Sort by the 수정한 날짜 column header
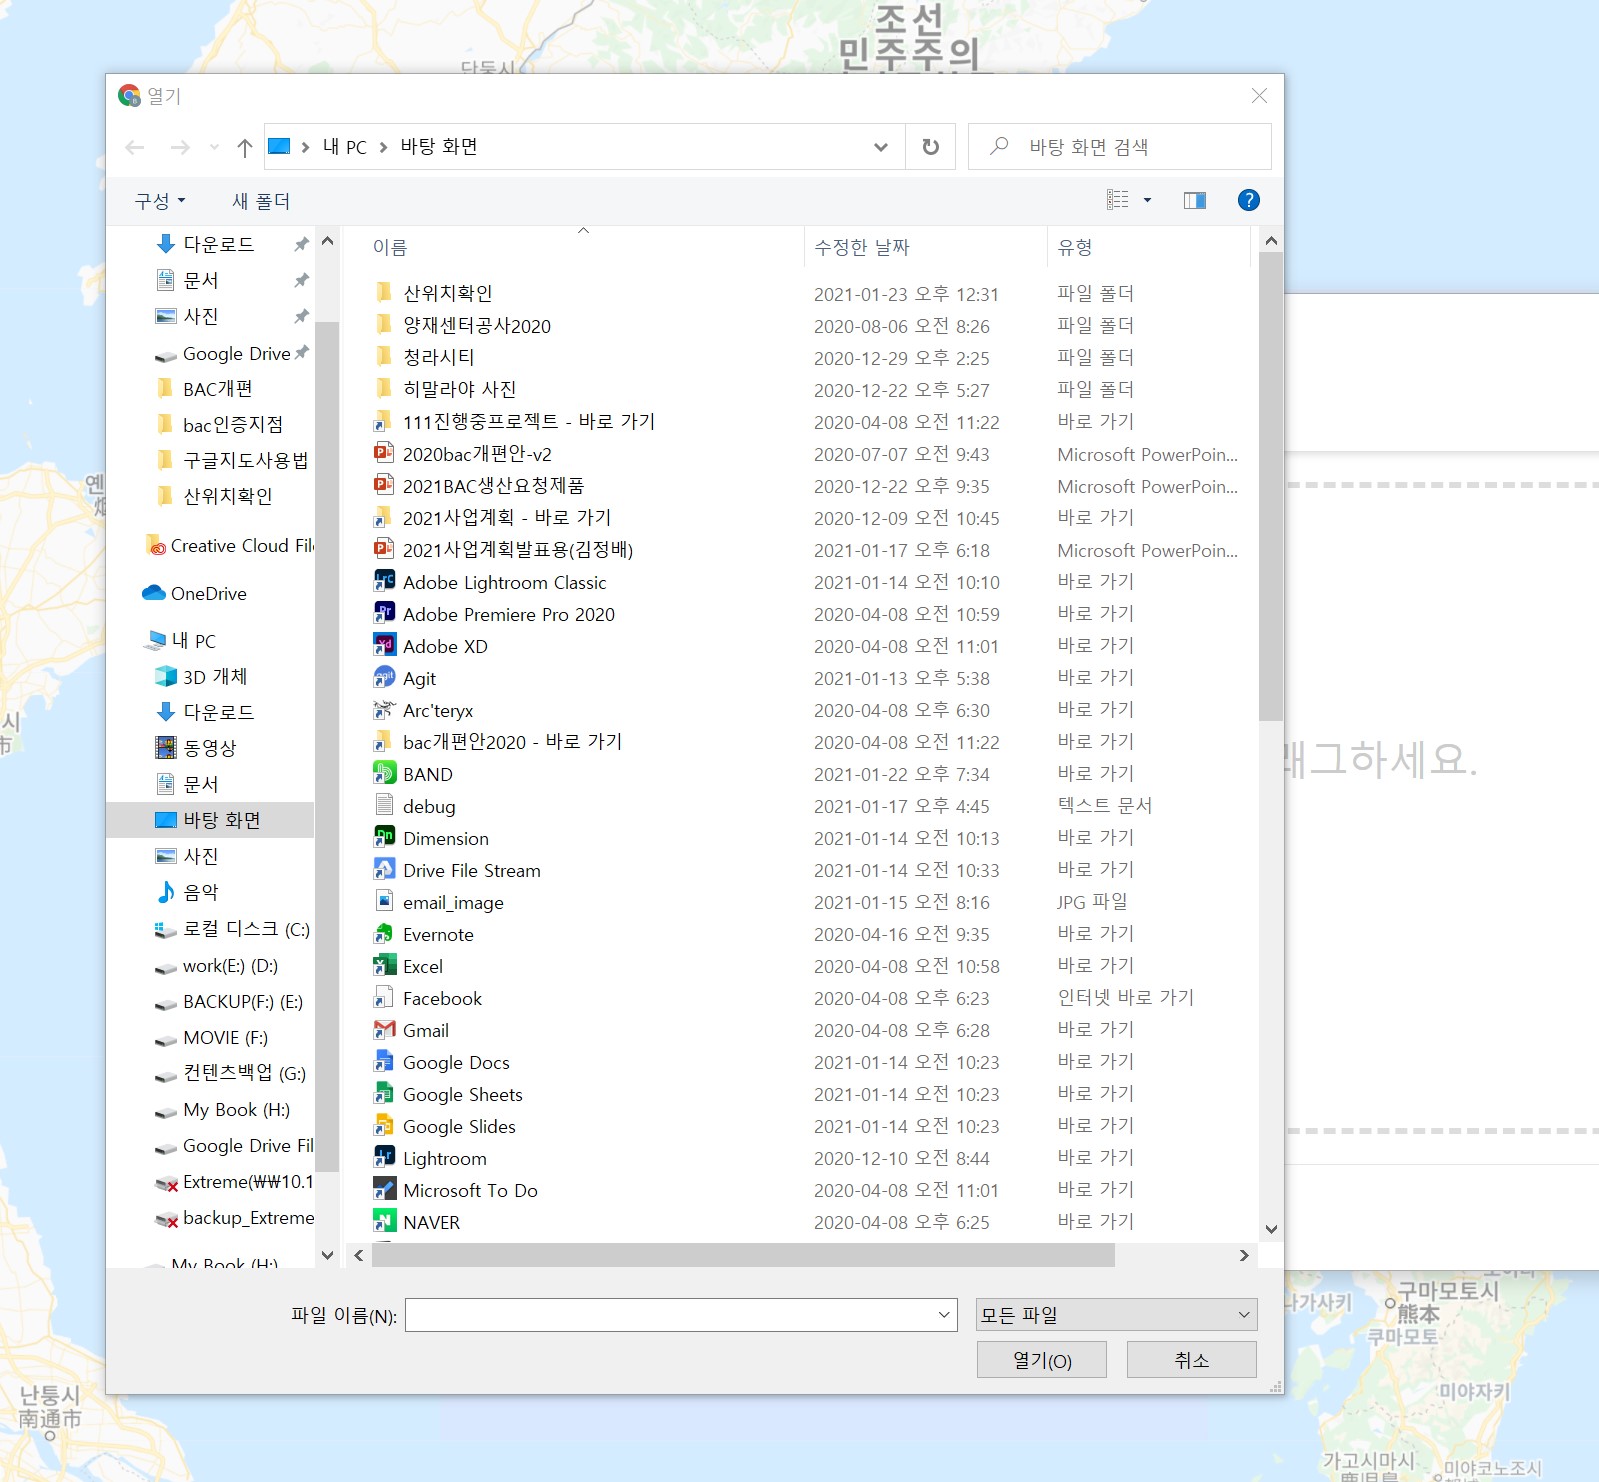This screenshot has height=1482, width=1599. (861, 247)
